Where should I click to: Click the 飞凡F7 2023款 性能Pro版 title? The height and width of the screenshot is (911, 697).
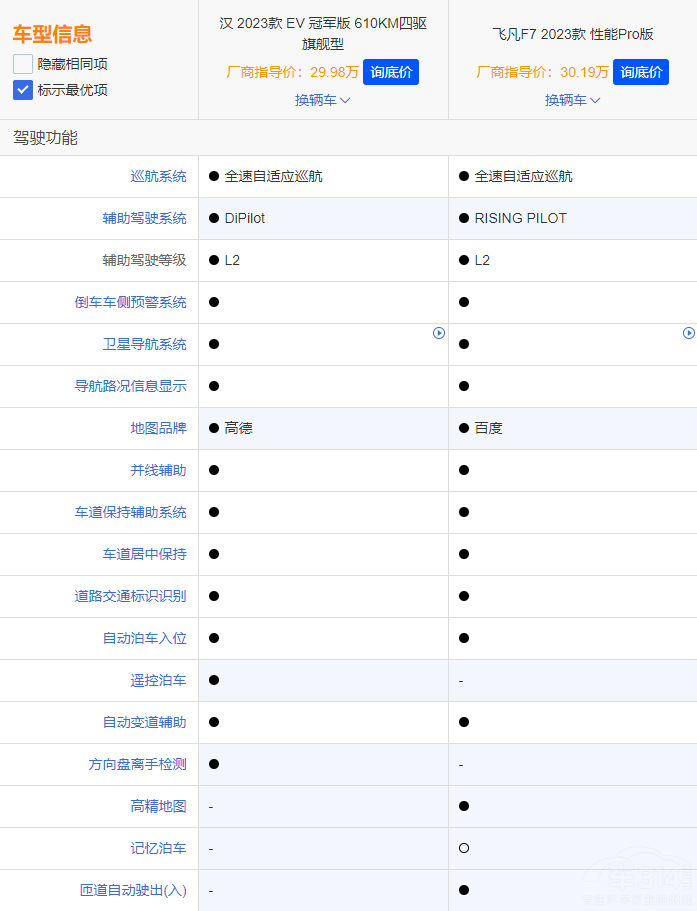(572, 33)
